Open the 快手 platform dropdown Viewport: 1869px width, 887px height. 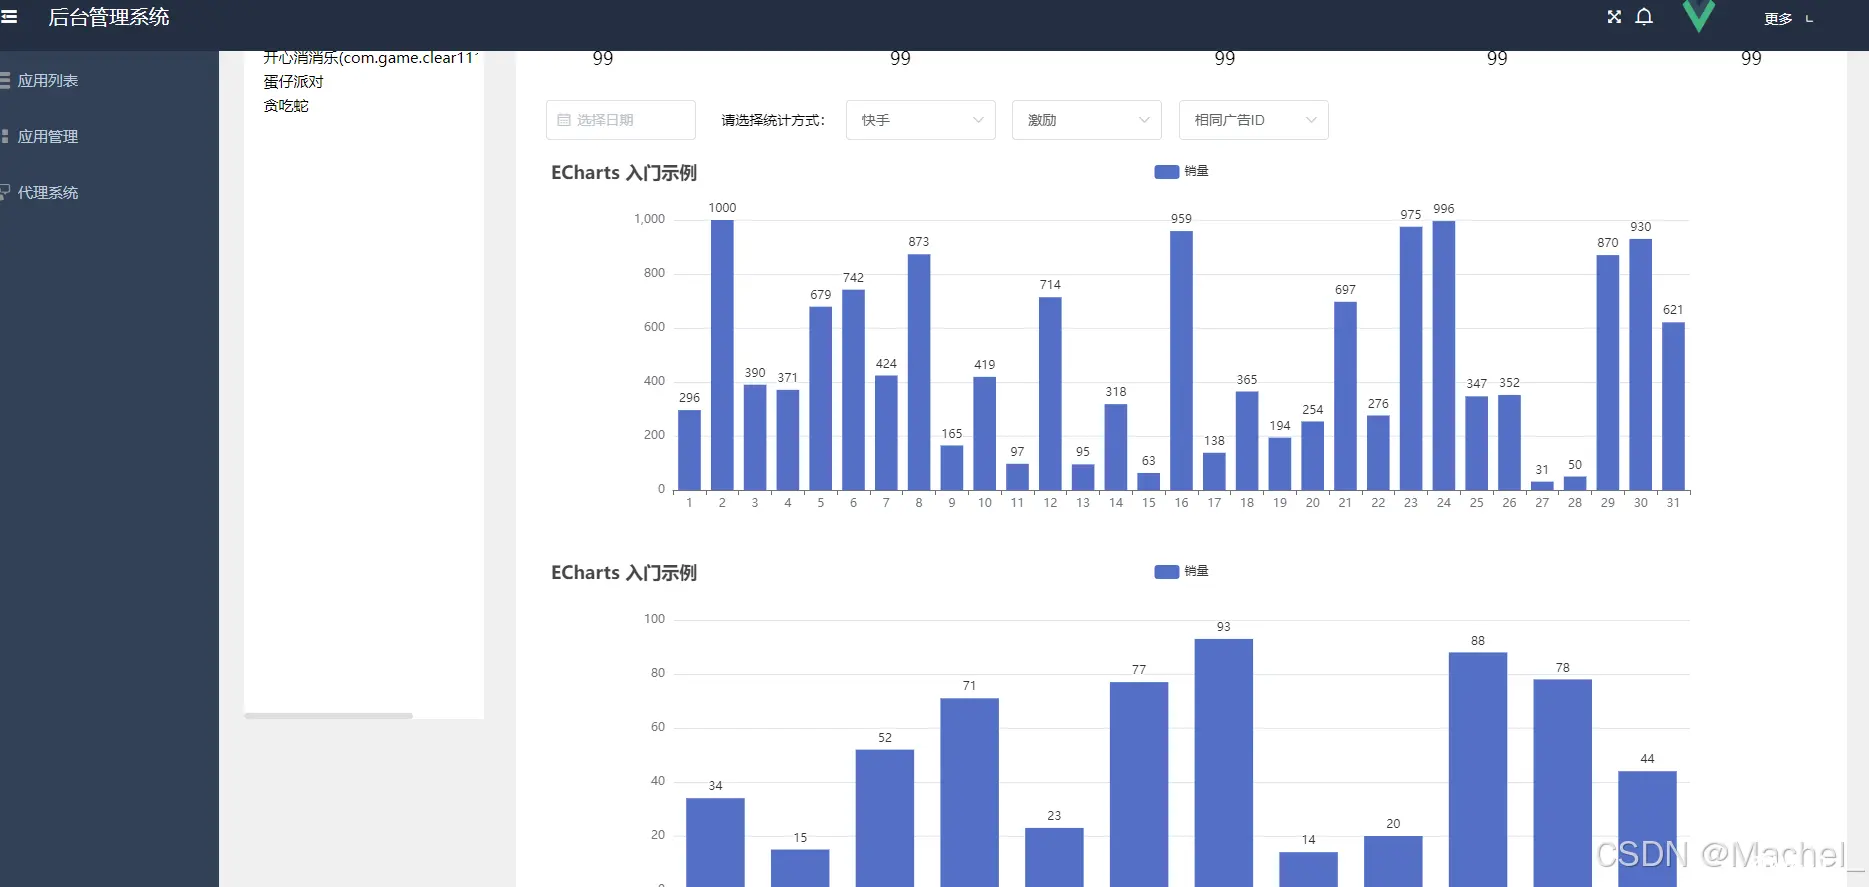pos(921,120)
